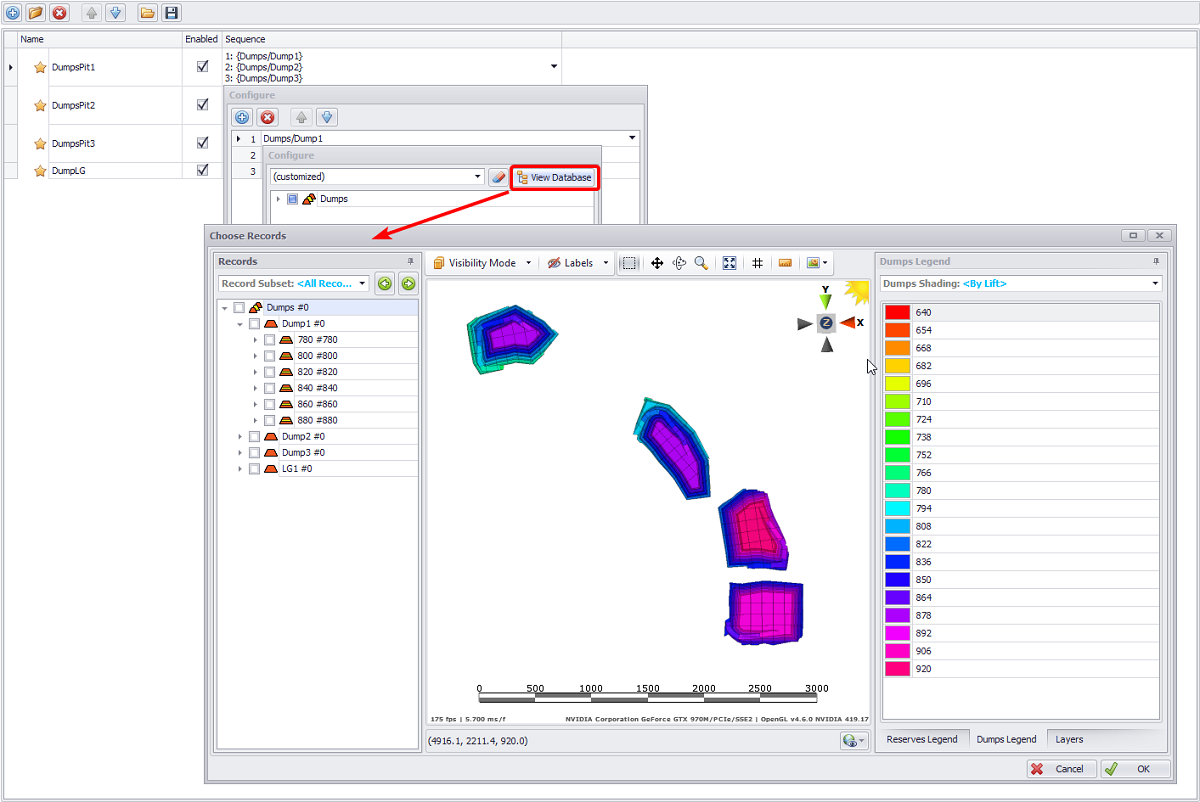The height and width of the screenshot is (802, 1200).
Task: Click the ruler measure tool icon
Action: click(x=785, y=263)
